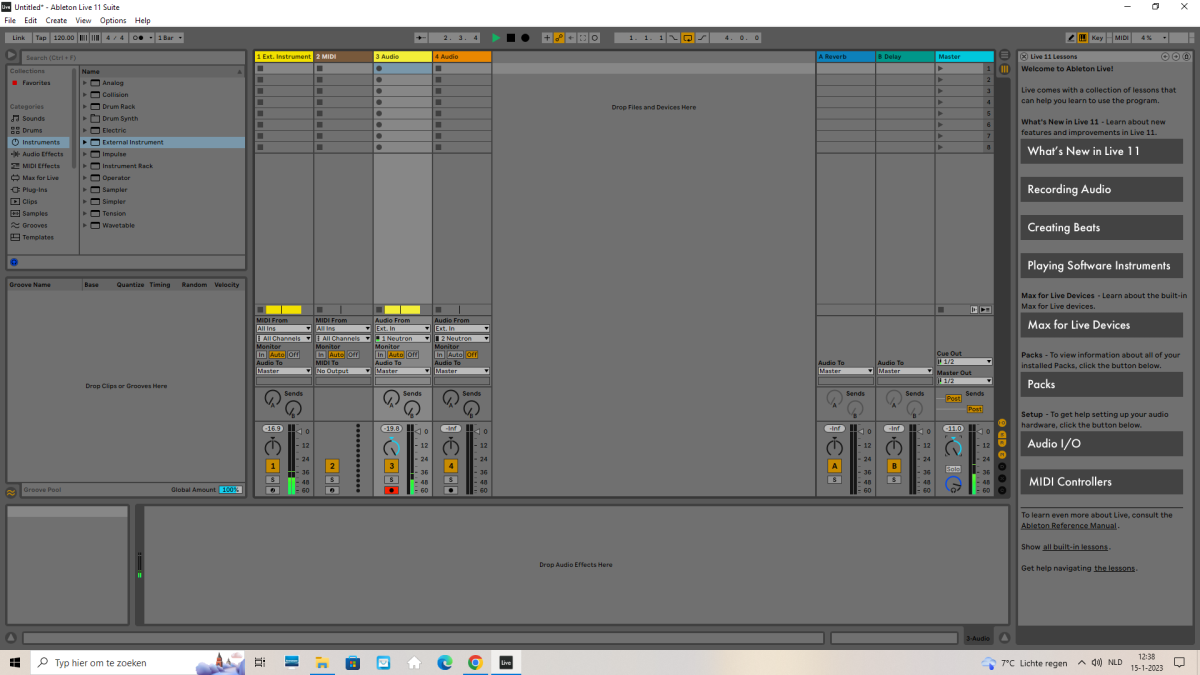The height and width of the screenshot is (675, 1200).
Task: Open Favorites collection in browser
Action: 36,83
